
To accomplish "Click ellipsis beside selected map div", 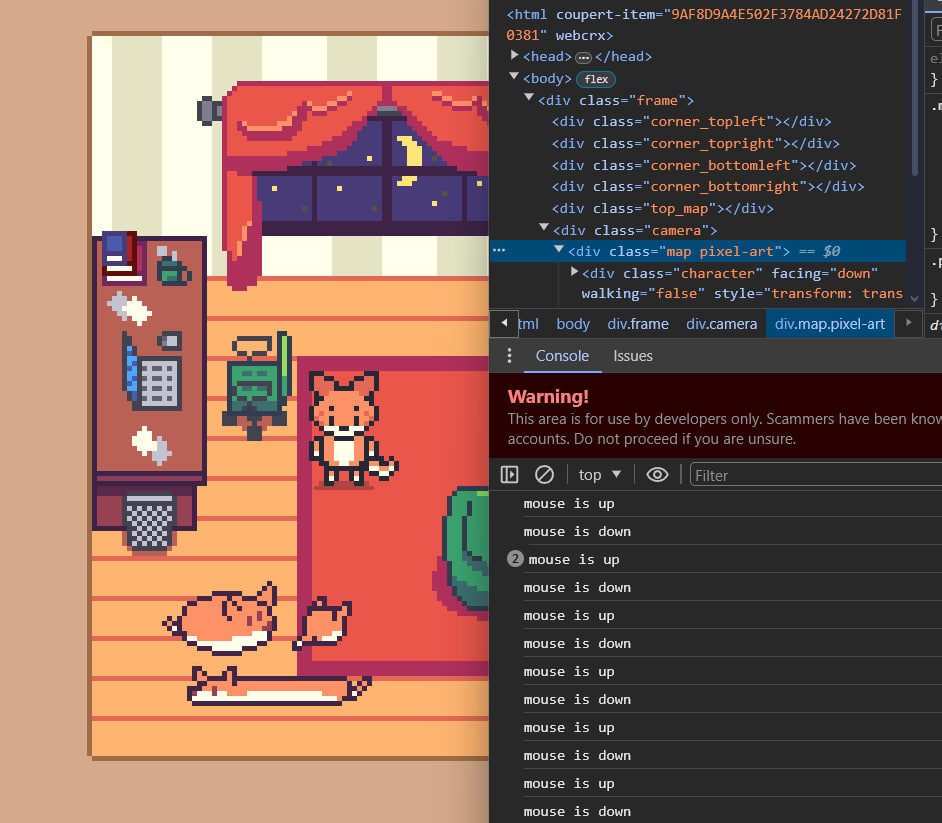I will (499, 251).
